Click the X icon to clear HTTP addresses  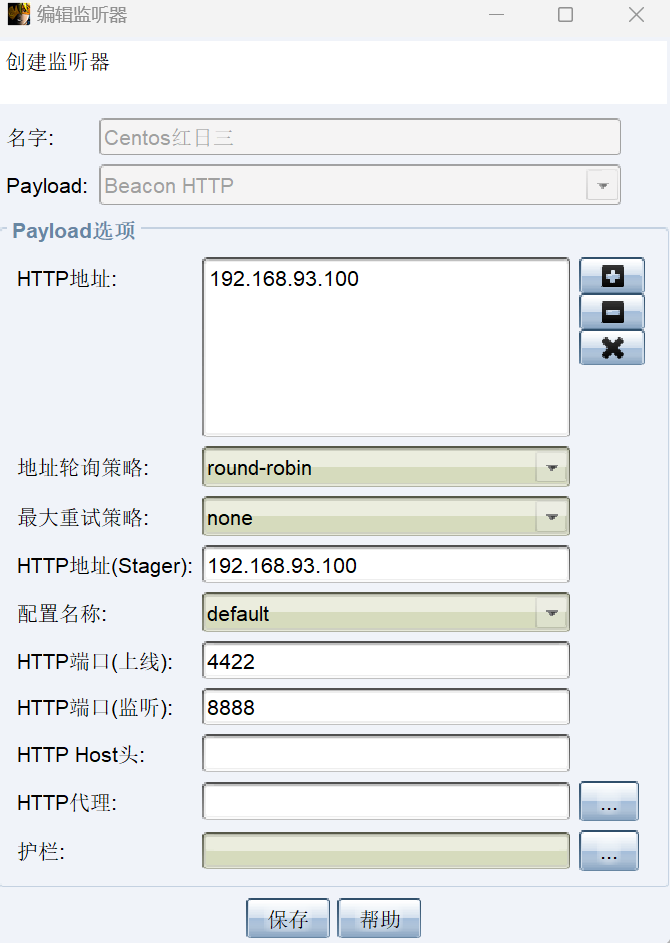pyautogui.click(x=612, y=347)
